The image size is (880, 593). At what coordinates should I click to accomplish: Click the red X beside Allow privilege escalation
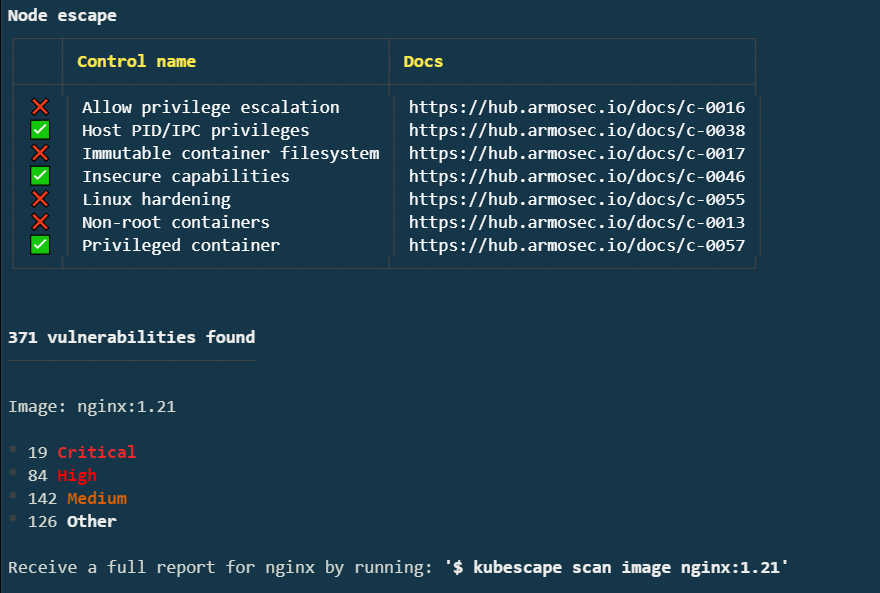click(40, 107)
